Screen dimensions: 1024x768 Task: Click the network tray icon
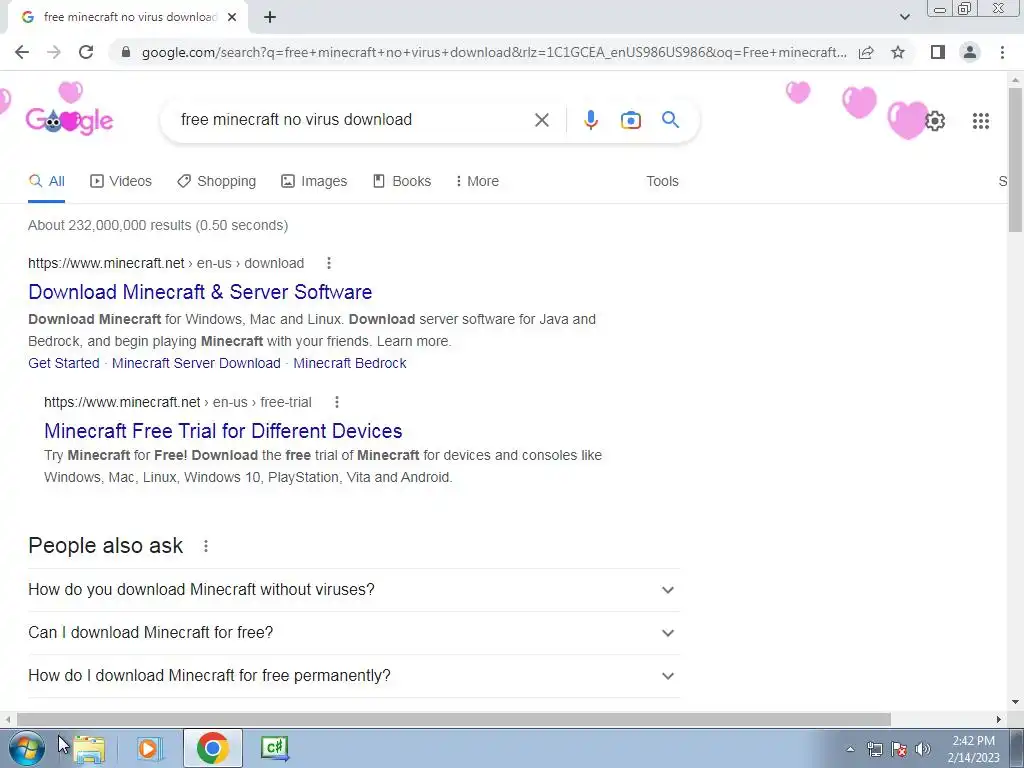point(874,750)
